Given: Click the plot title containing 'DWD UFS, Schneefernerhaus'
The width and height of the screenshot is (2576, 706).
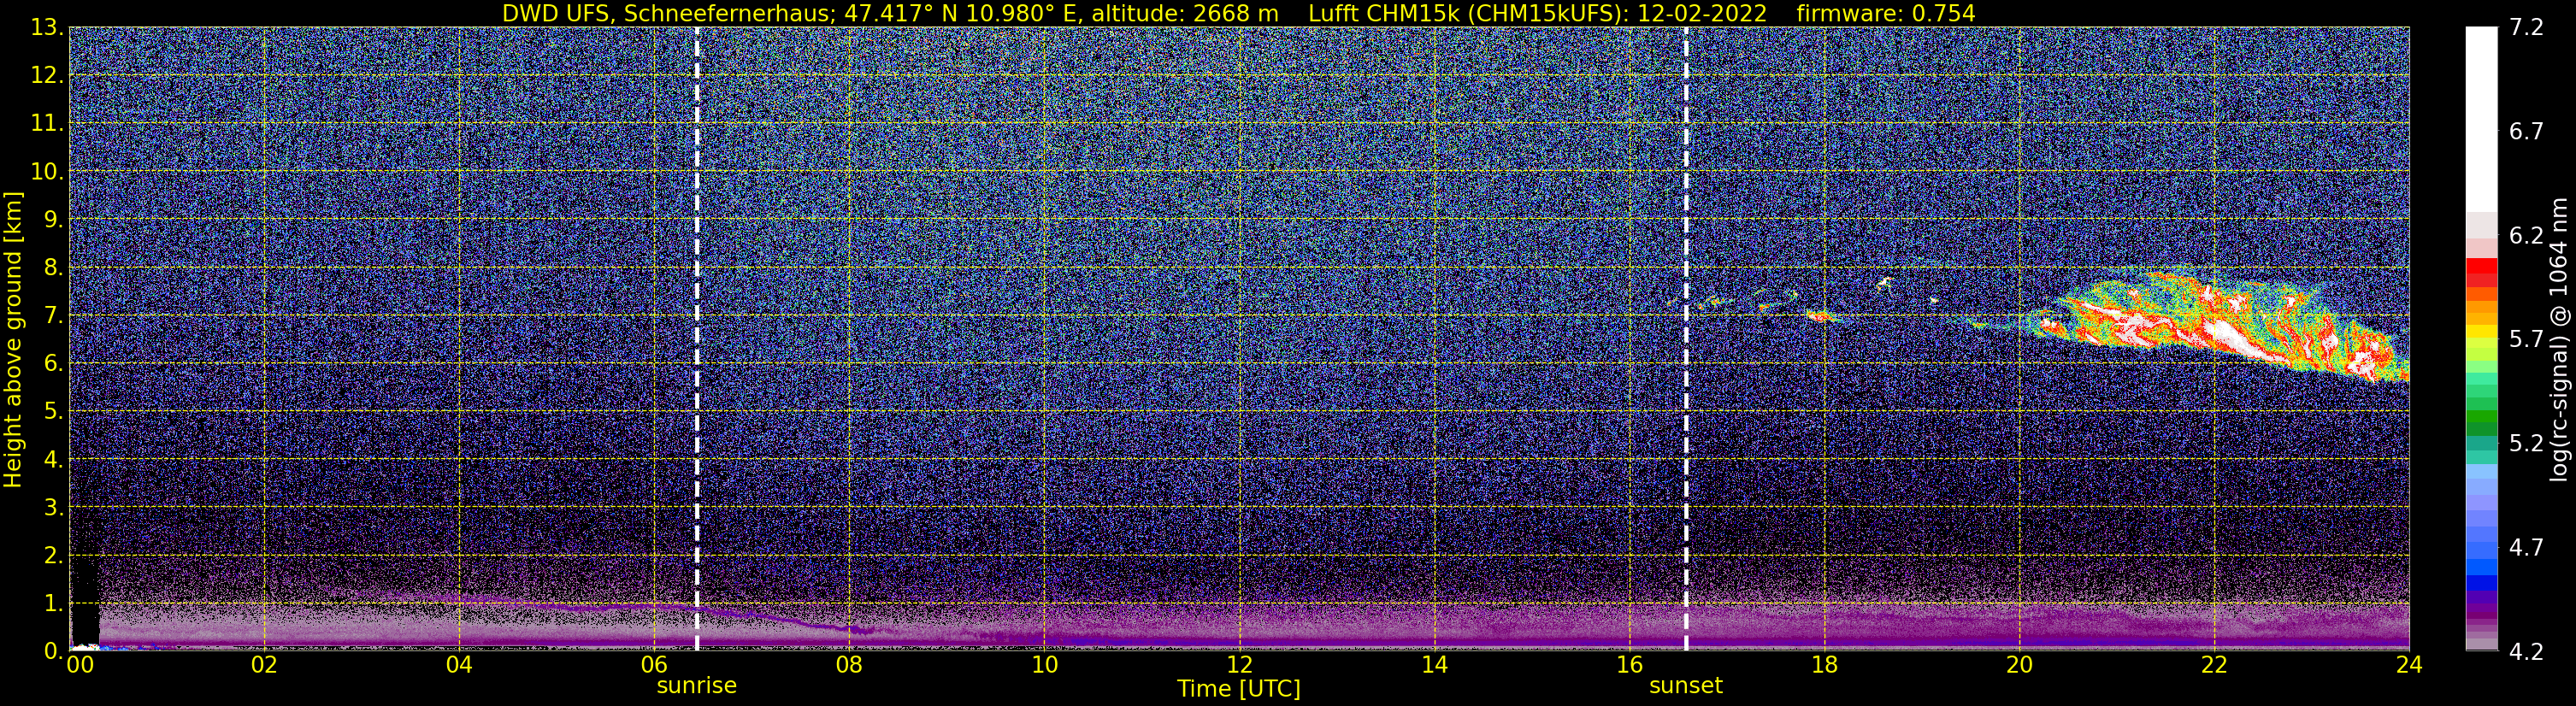Looking at the screenshot, I should click(x=1238, y=13).
